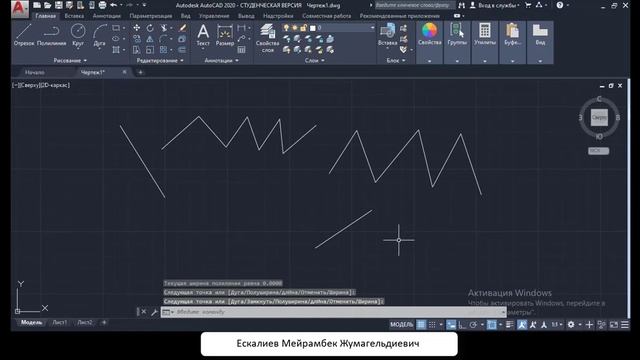This screenshot has width=640, height=360.
Task: Open the Вставка ribbon tab
Action: [x=74, y=16]
